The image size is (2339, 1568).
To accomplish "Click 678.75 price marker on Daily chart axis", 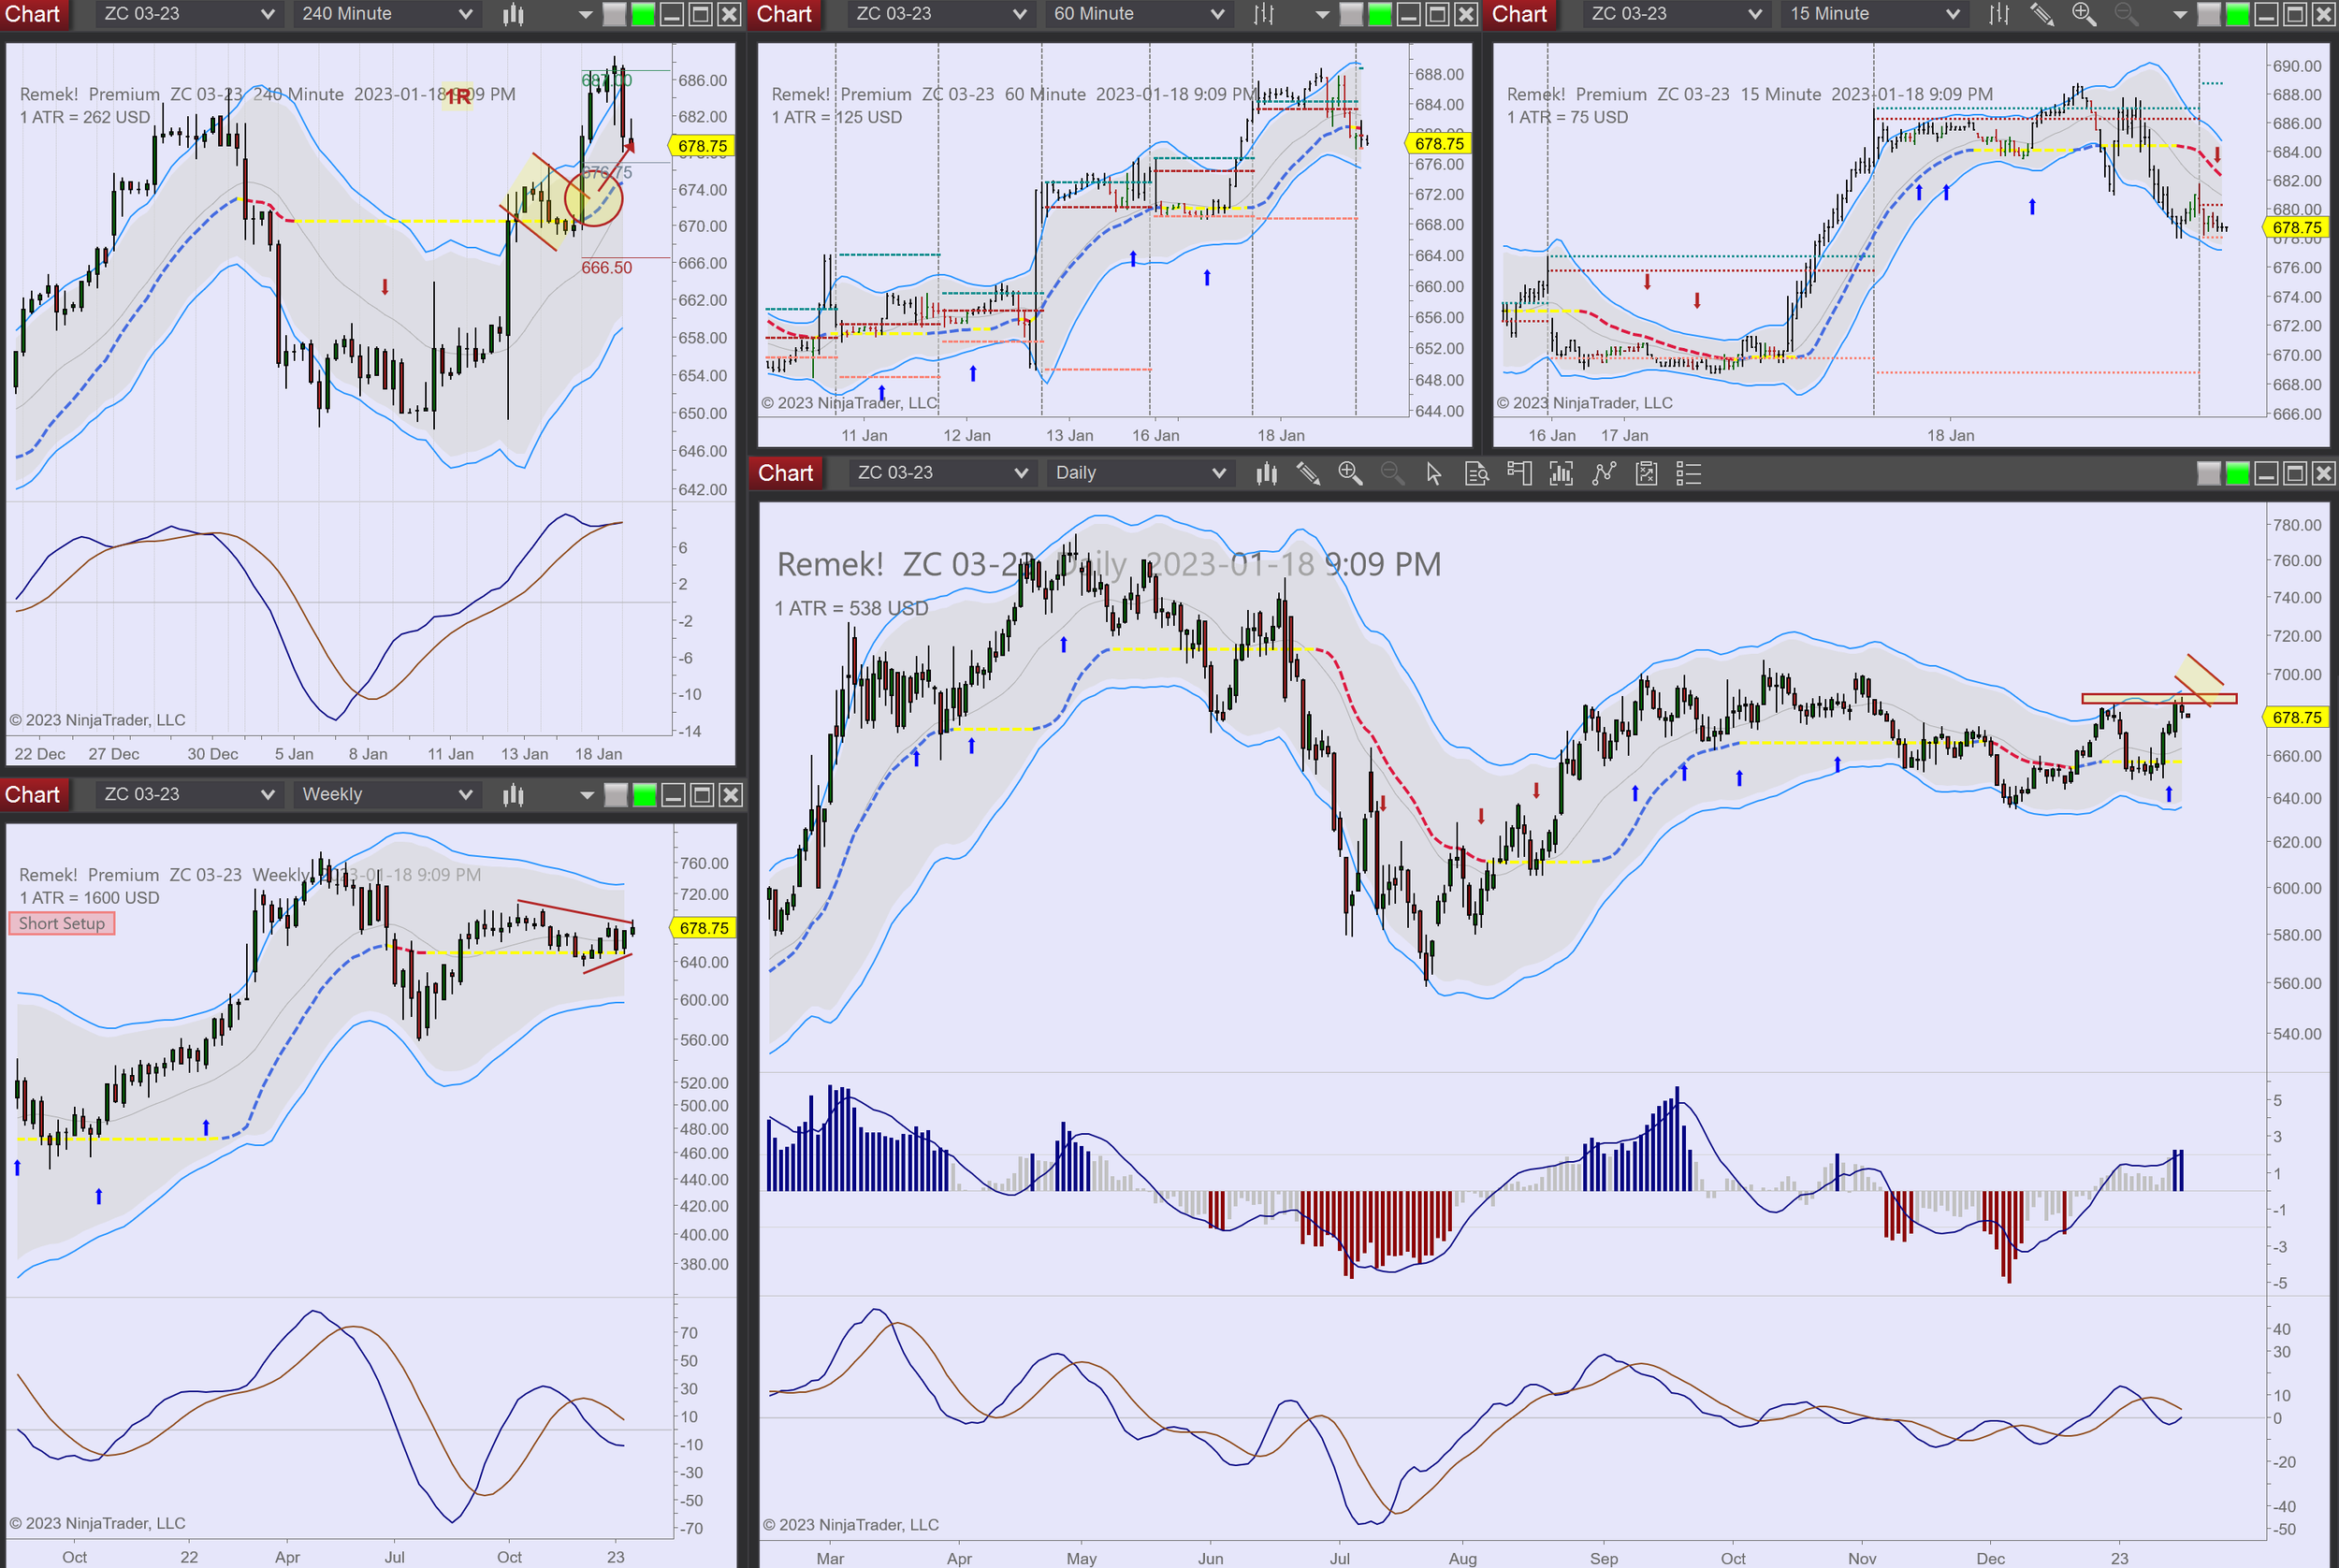I will point(2297,718).
